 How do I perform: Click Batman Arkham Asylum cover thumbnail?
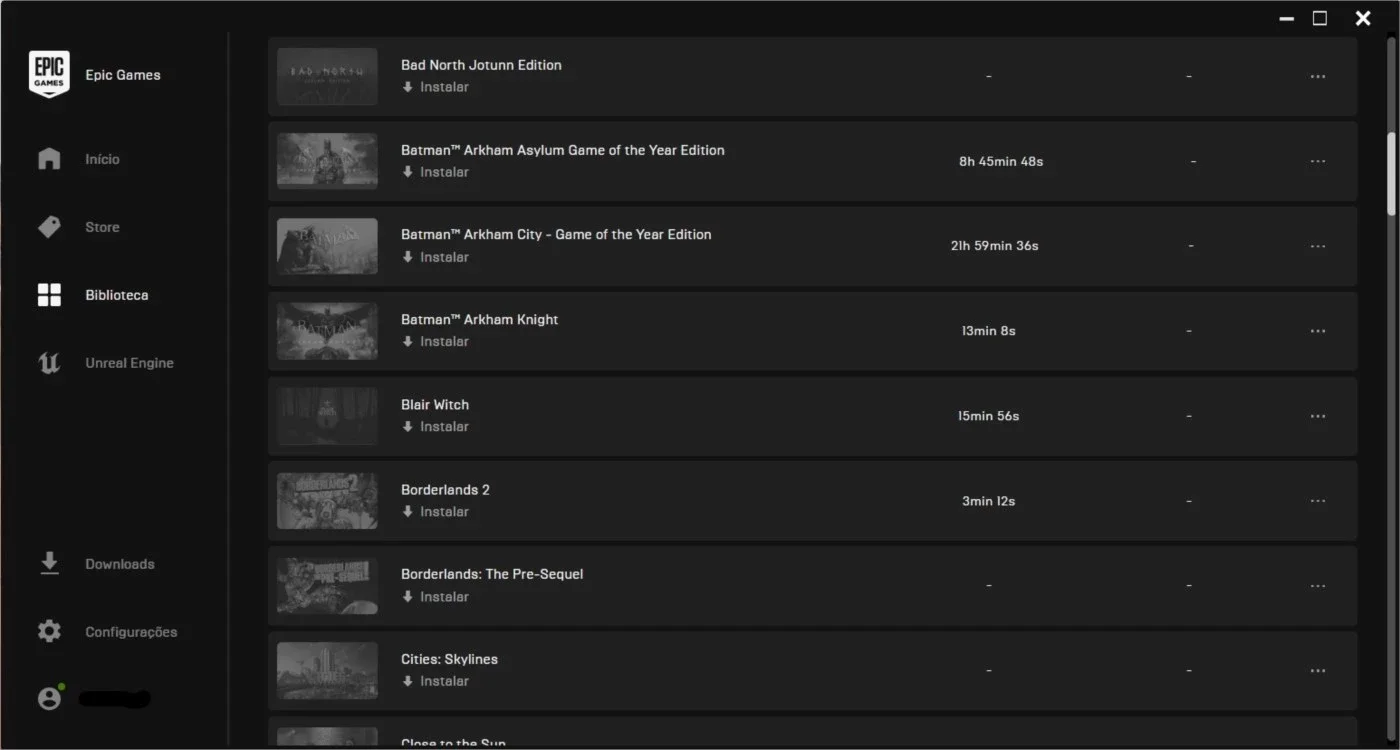click(327, 161)
